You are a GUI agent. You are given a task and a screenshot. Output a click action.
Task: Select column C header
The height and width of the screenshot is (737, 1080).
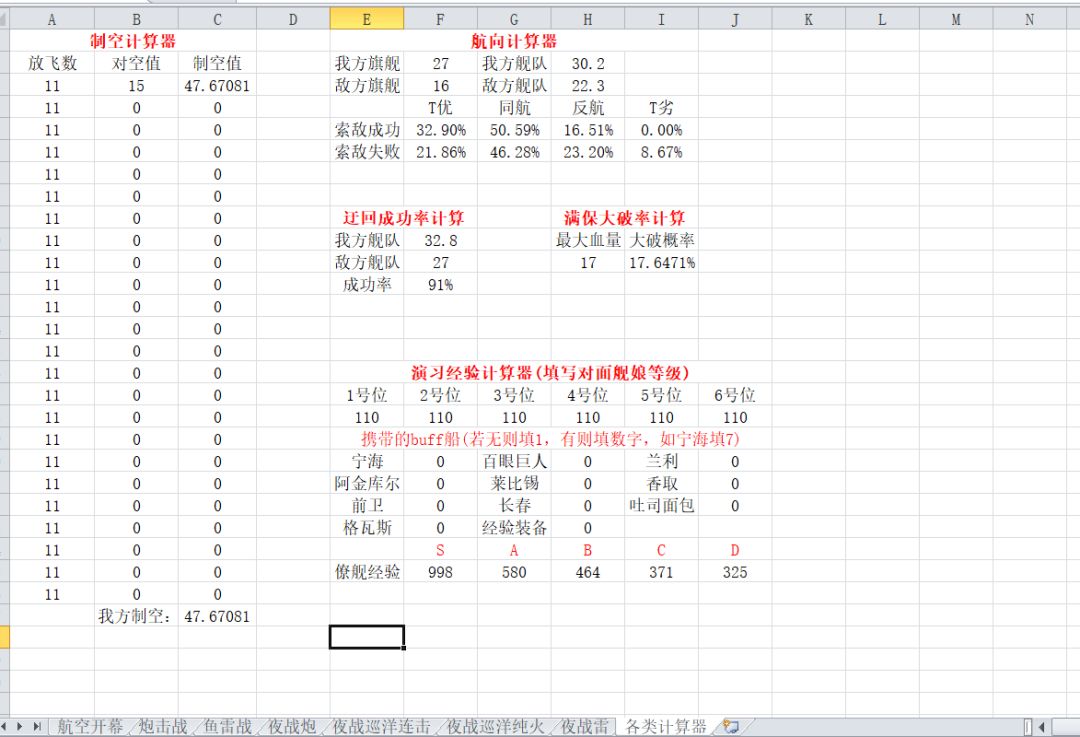[x=217, y=19]
